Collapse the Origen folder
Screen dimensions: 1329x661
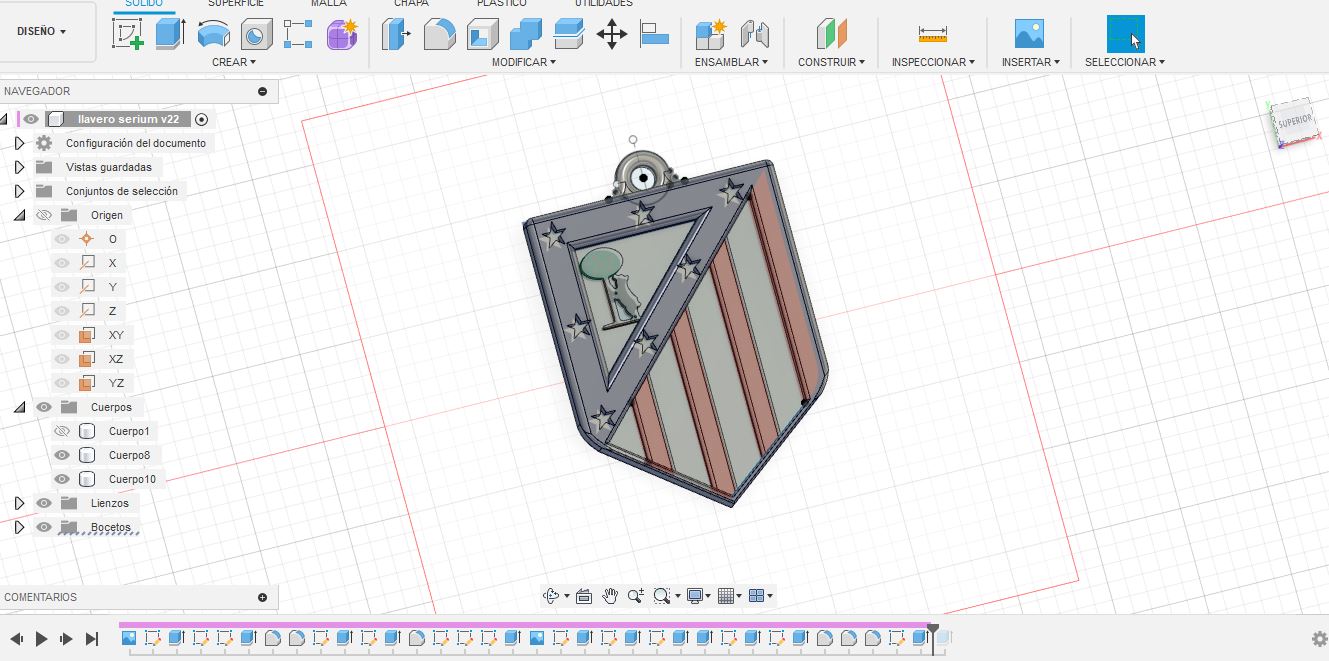(x=19, y=215)
